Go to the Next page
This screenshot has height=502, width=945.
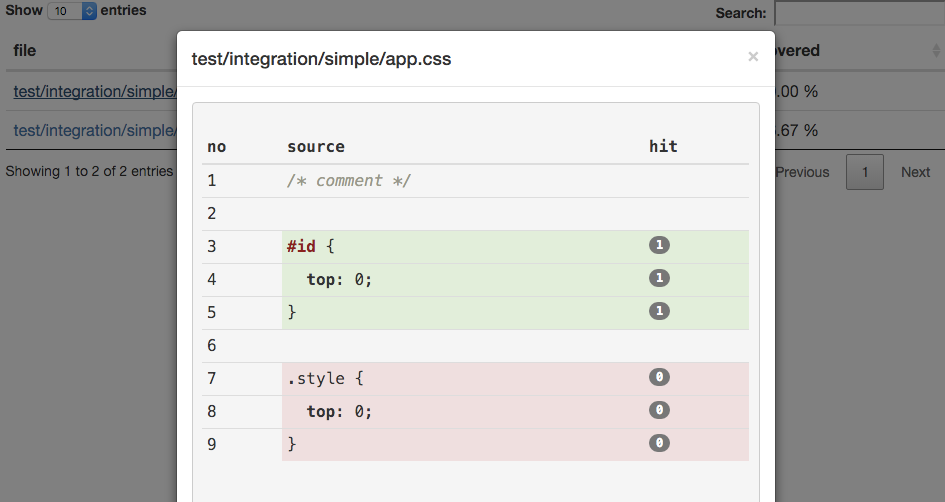[x=915, y=172]
